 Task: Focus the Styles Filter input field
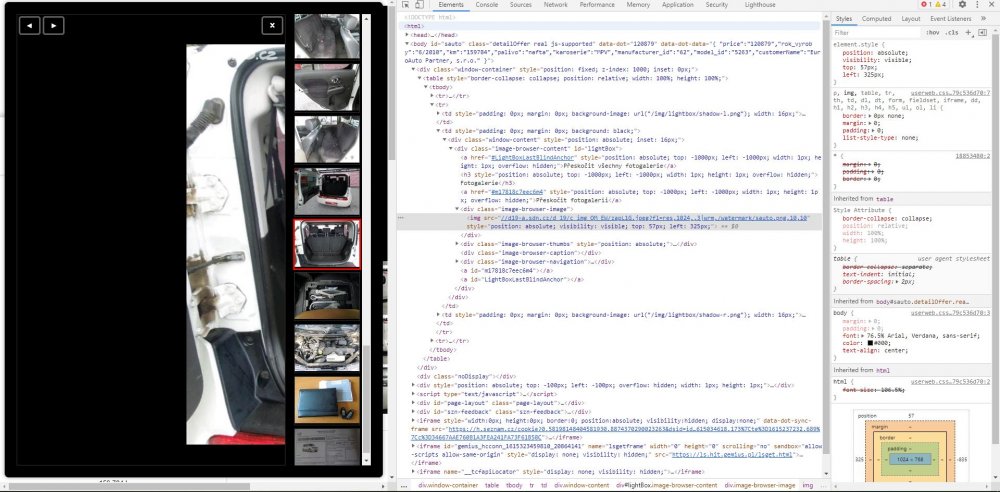click(x=877, y=33)
